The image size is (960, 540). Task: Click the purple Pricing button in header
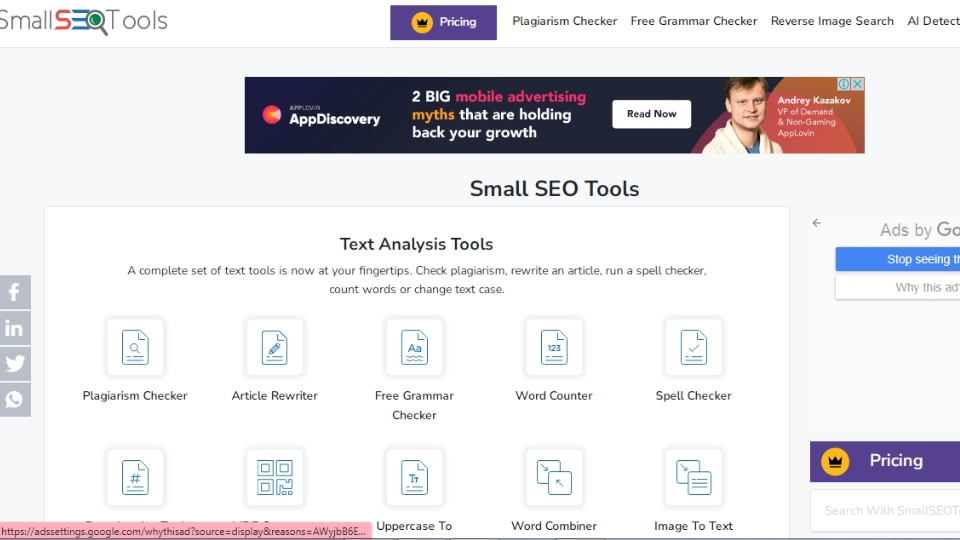coord(443,23)
